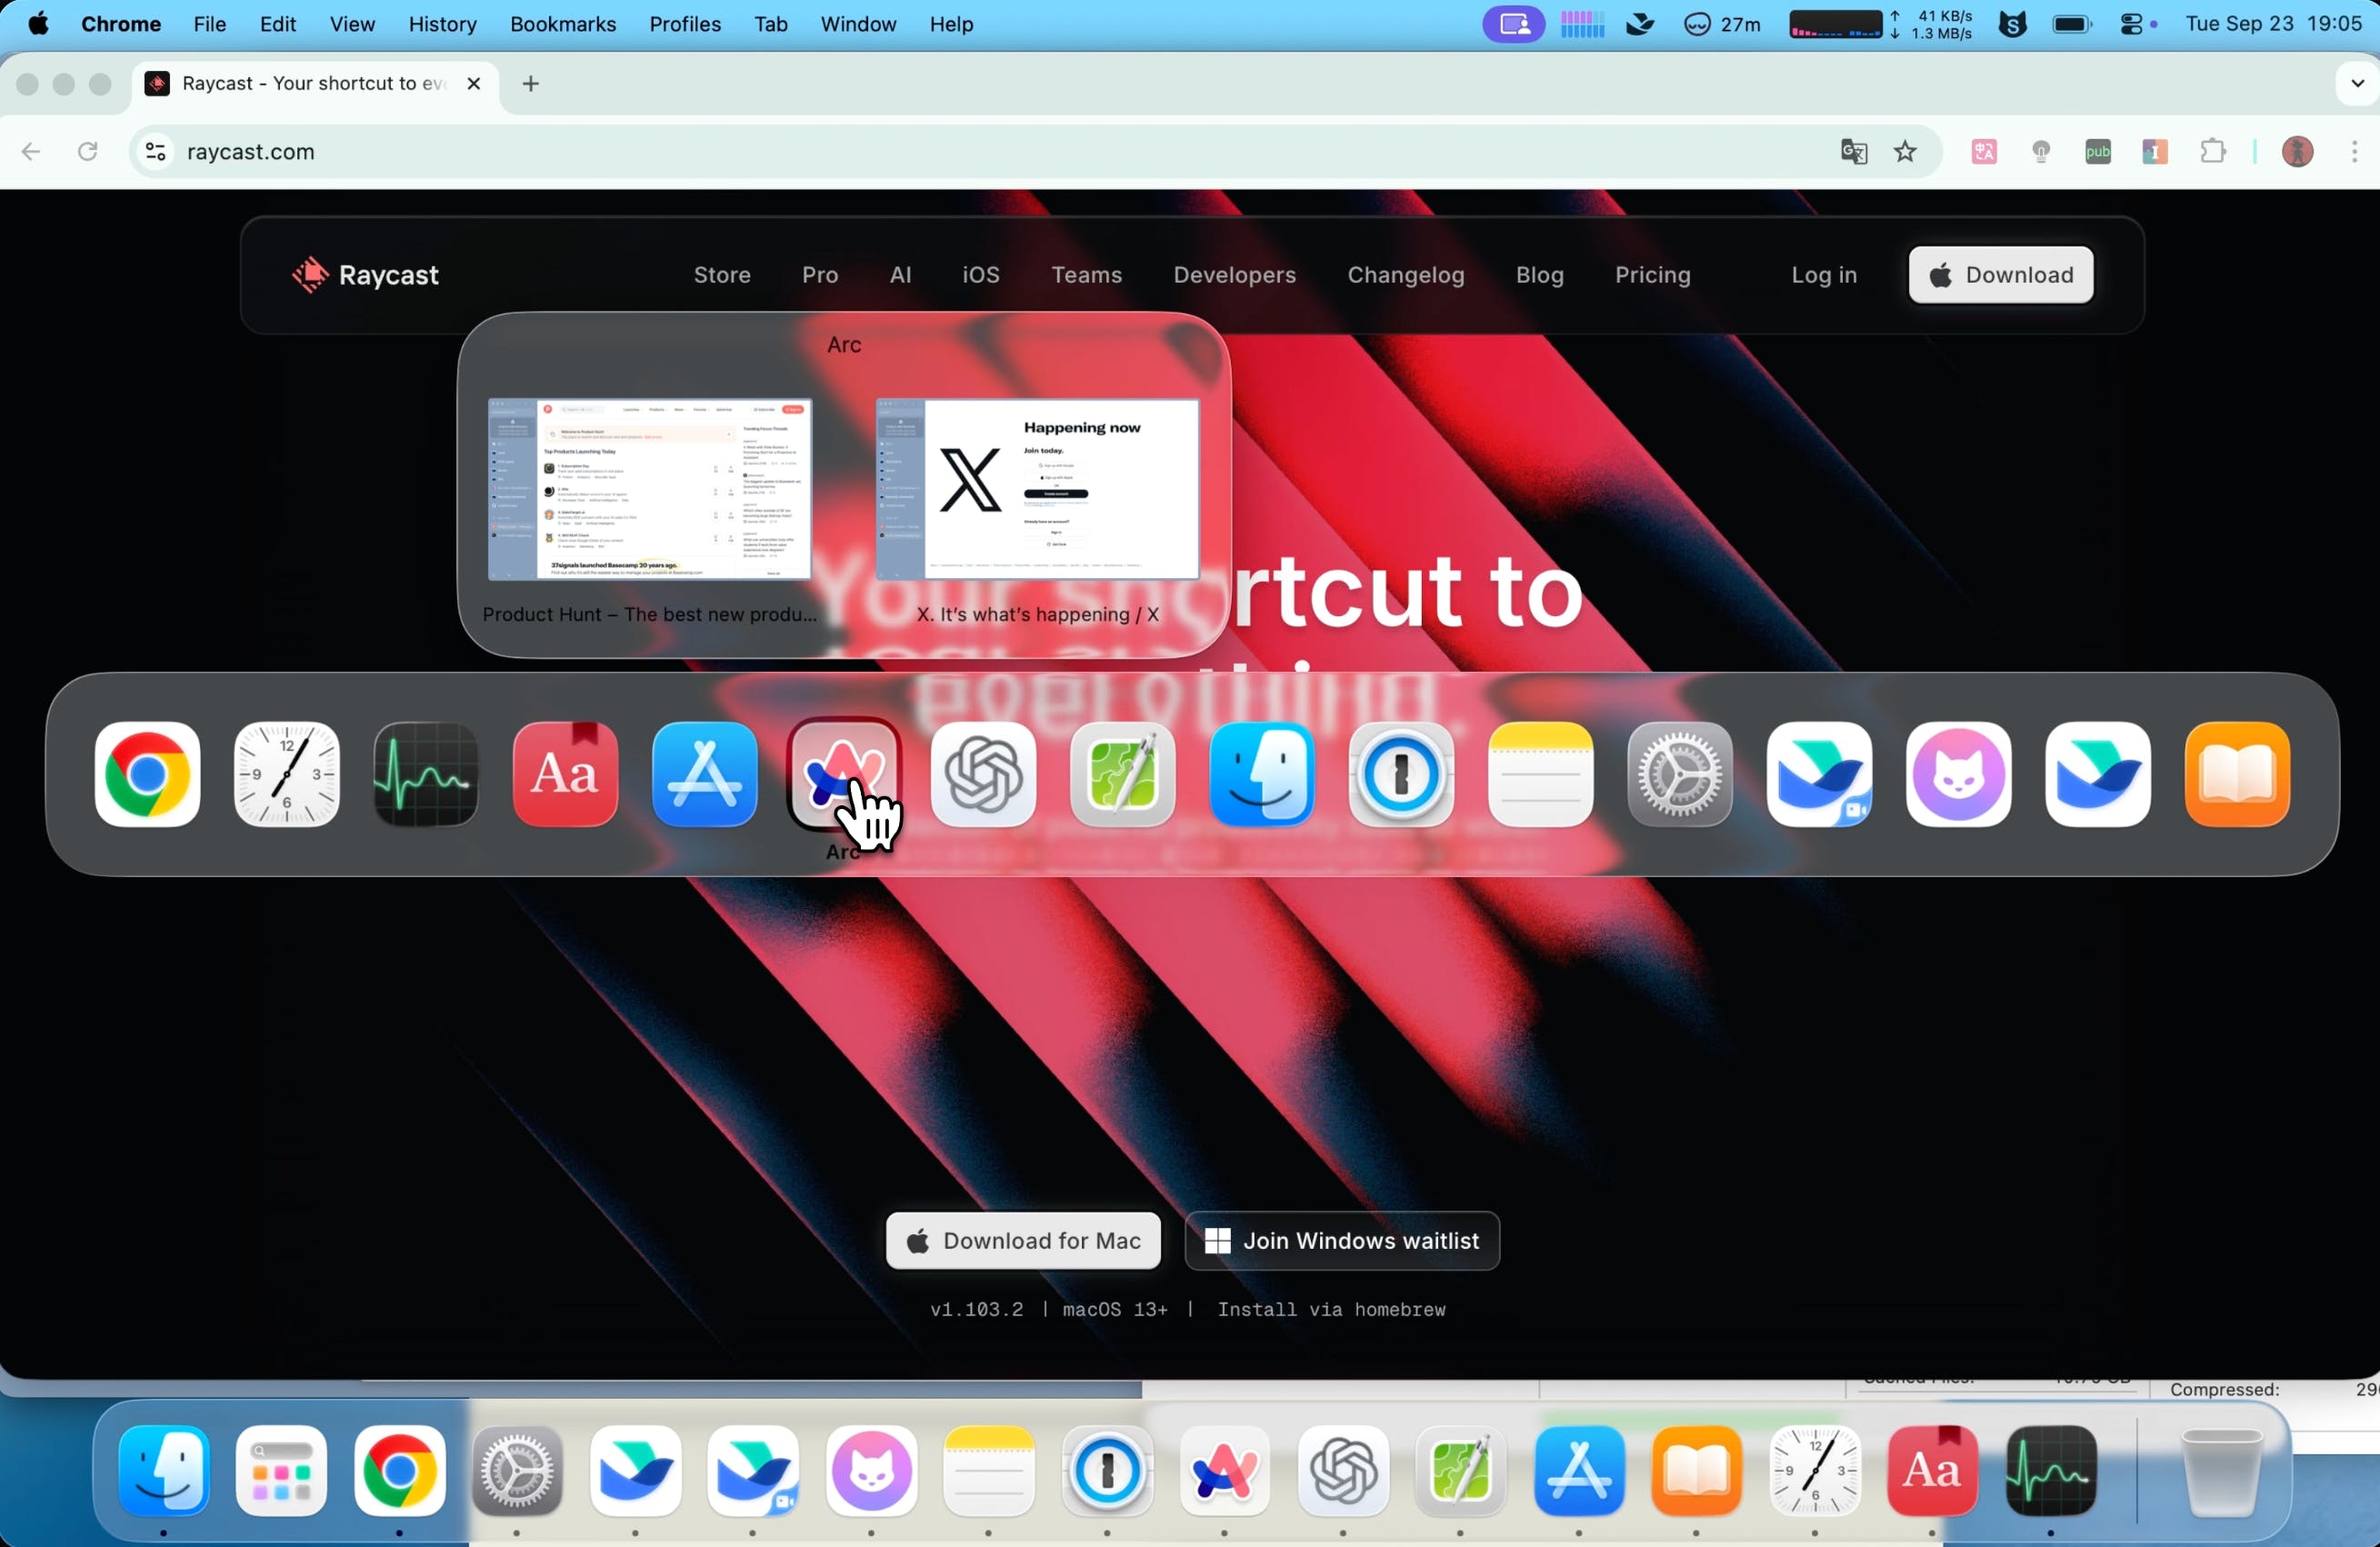Open Chrome three-dot menu
This screenshot has height=1547, width=2380.
pyautogui.click(x=2354, y=151)
